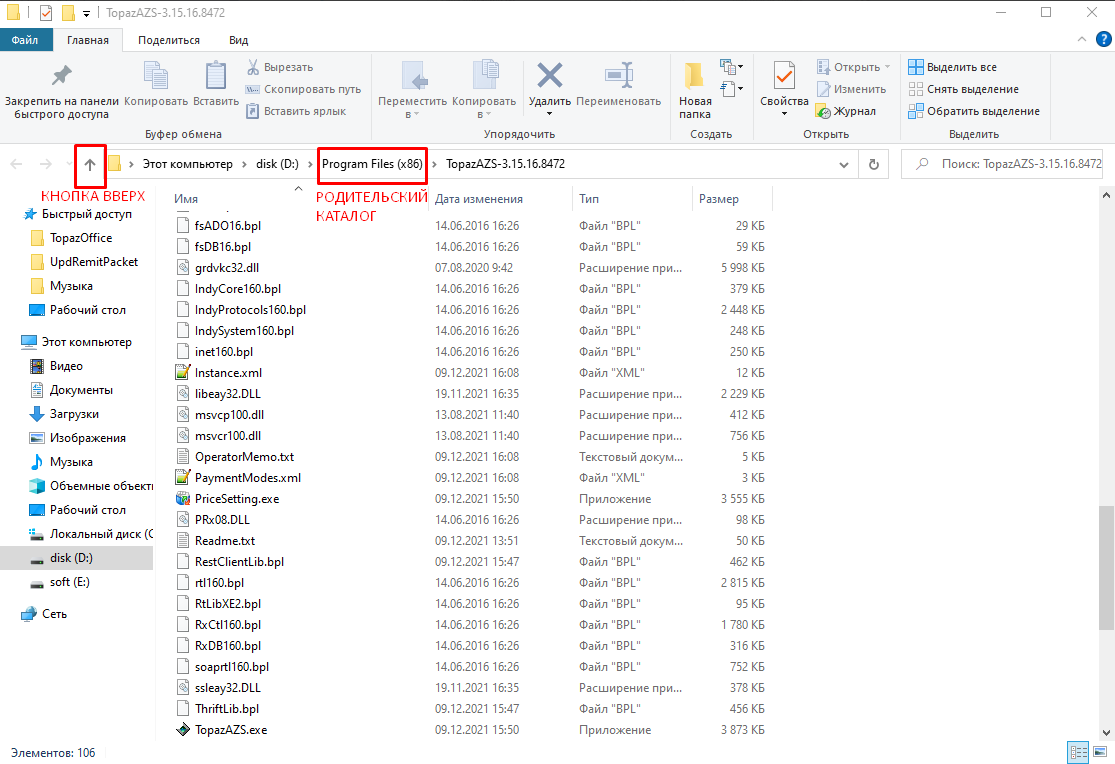Select TopazOffice in Quick access
Image resolution: width=1115 pixels, height=764 pixels.
(80, 238)
